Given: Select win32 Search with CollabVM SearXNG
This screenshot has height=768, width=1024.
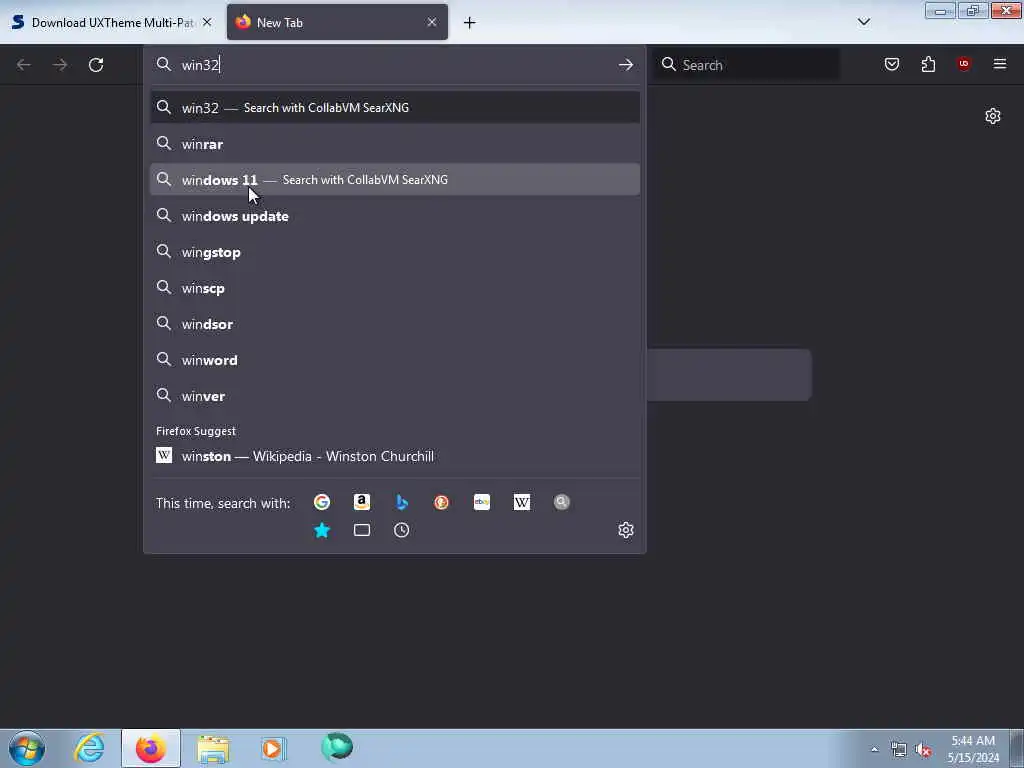Looking at the screenshot, I should click(395, 108).
